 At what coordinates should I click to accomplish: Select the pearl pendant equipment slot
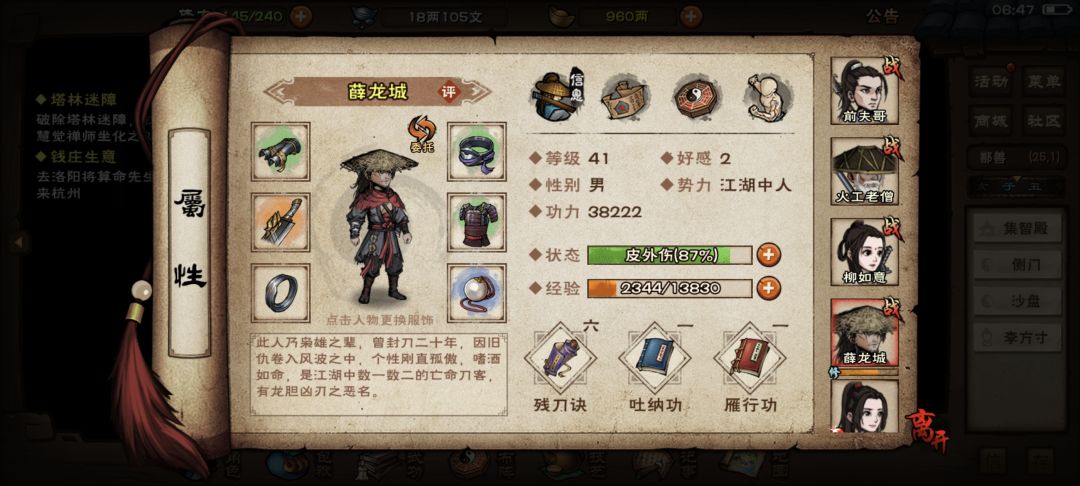tap(477, 293)
